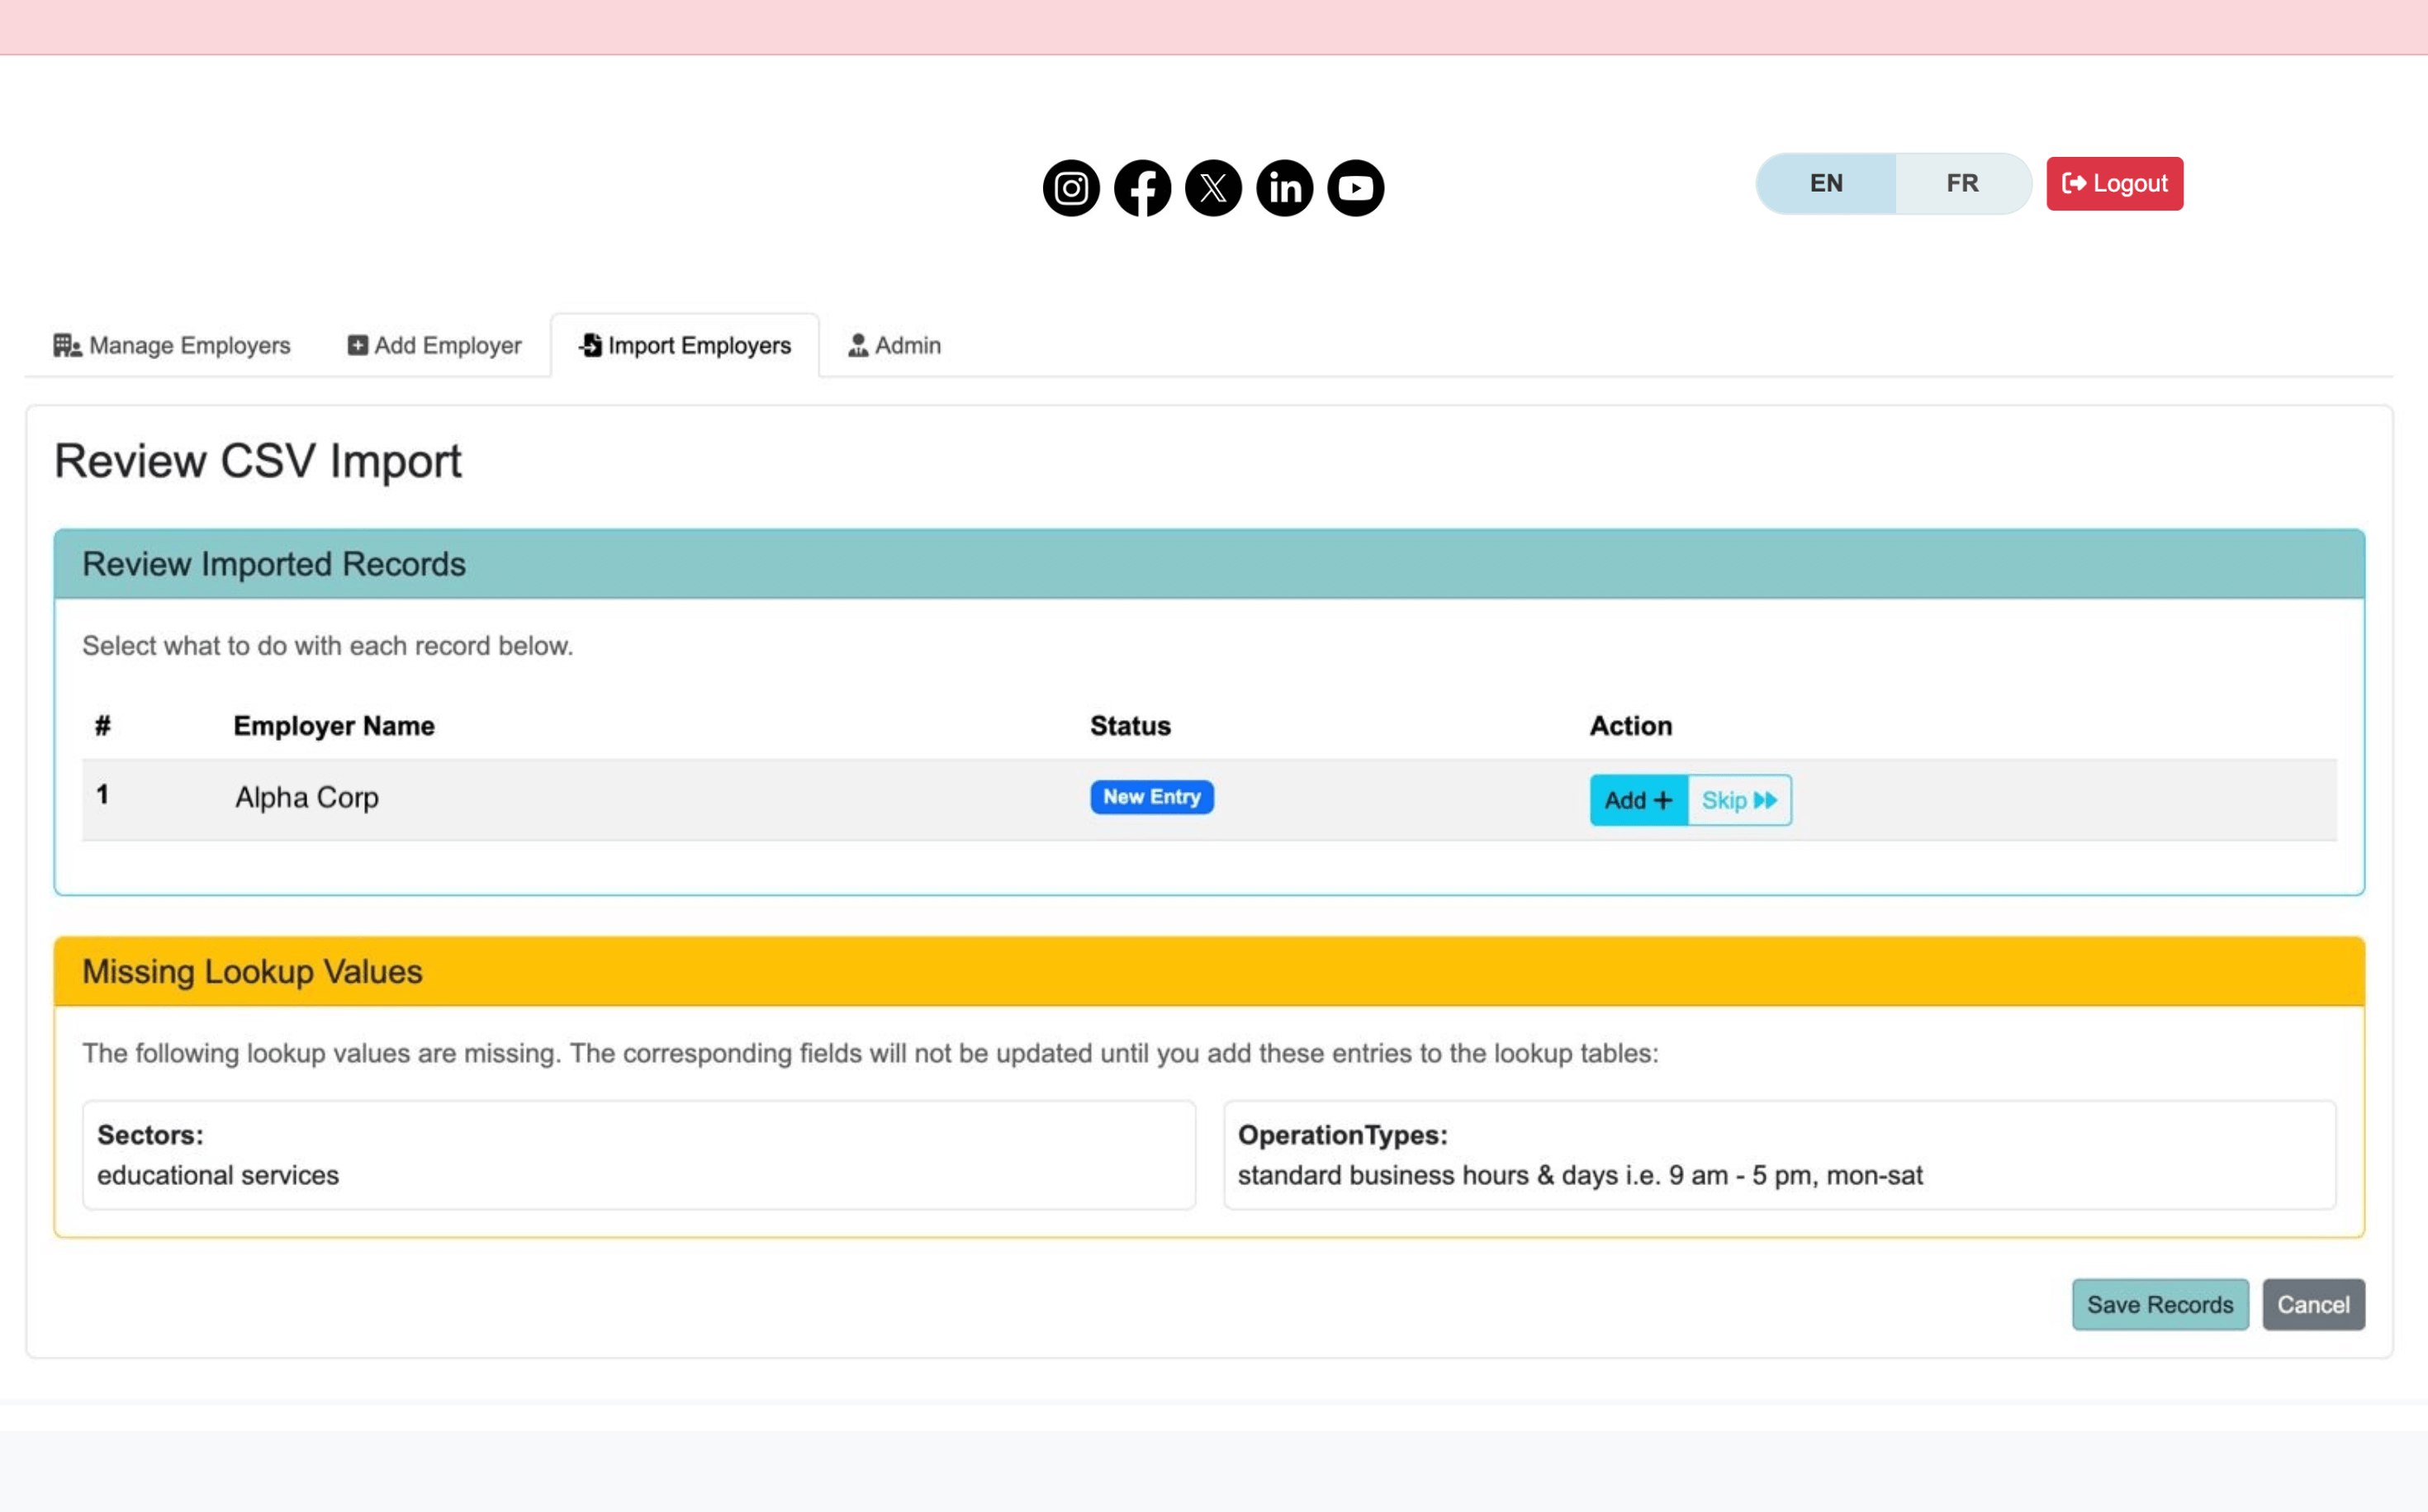Screen dimensions: 2428x1512
Task: Click the Manage Employers building icon
Action: (66, 345)
